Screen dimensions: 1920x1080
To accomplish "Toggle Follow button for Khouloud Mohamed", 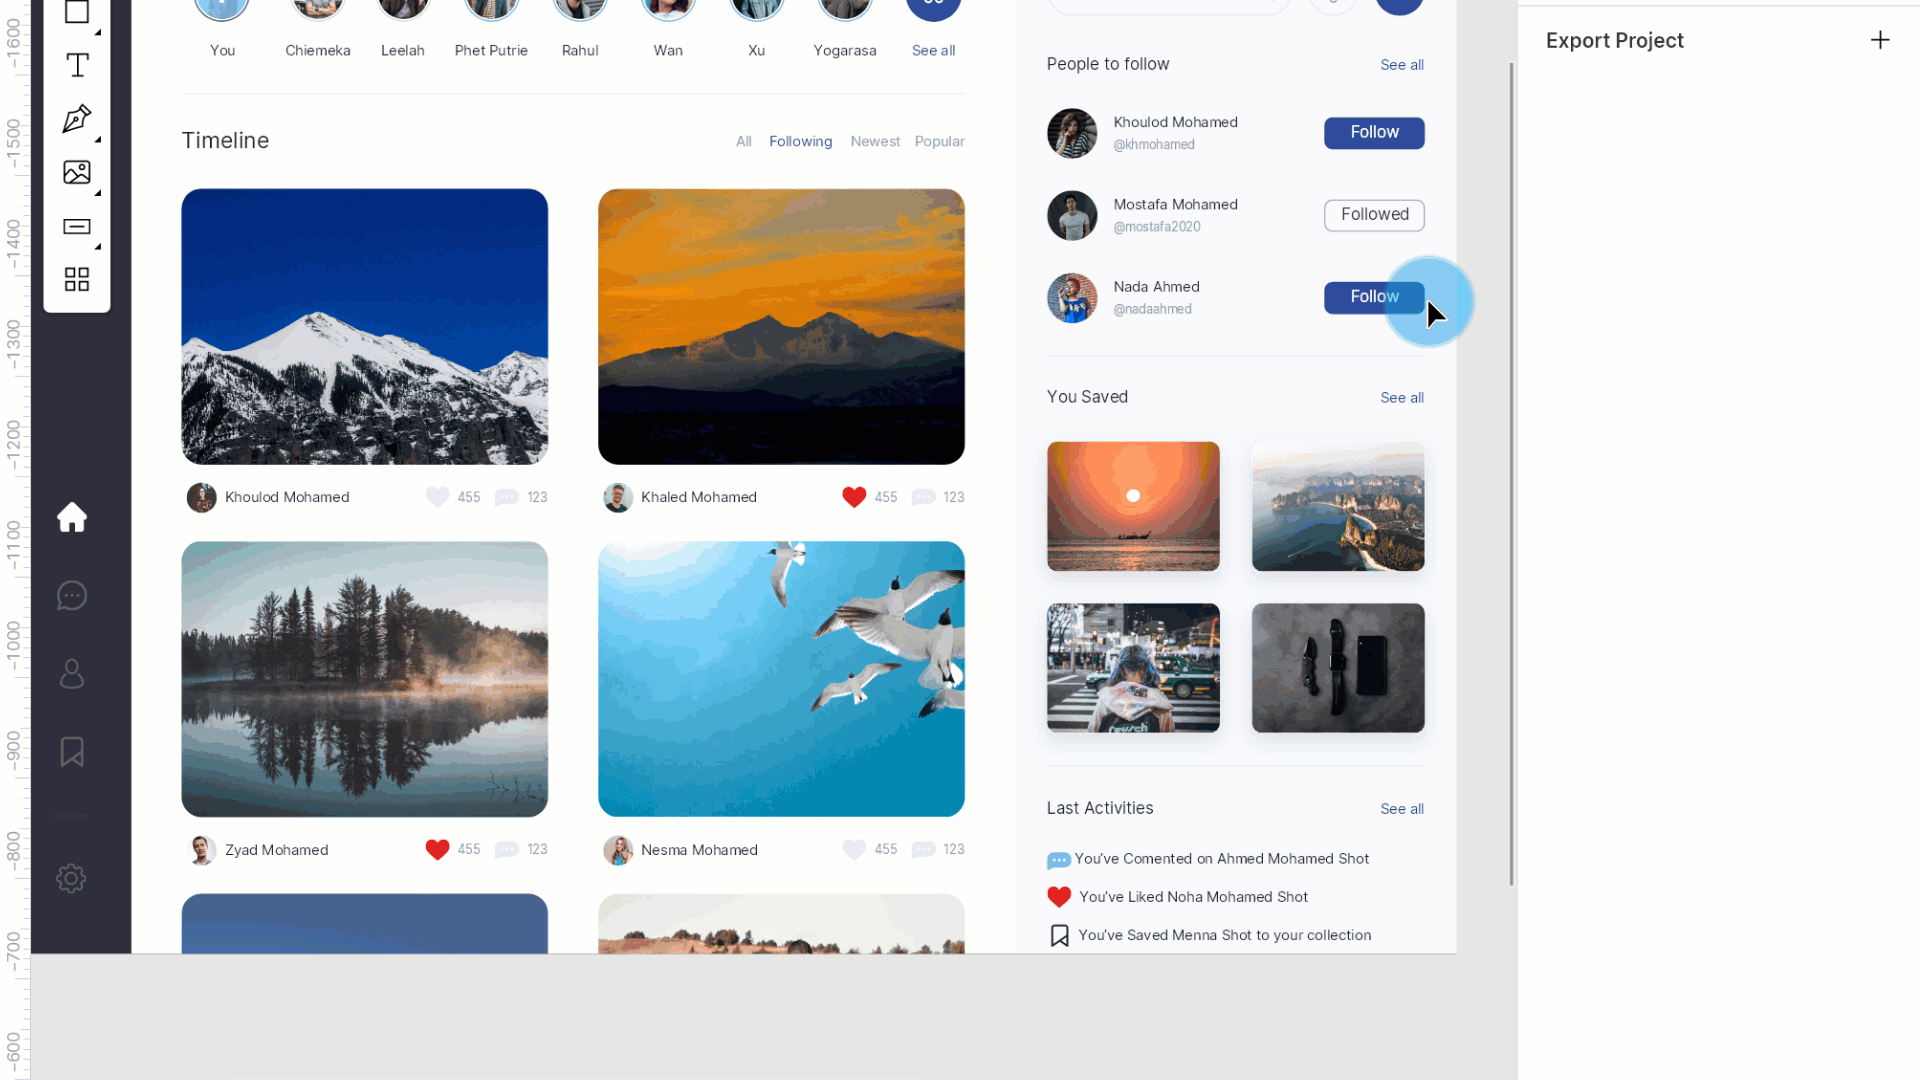I will [x=1374, y=132].
